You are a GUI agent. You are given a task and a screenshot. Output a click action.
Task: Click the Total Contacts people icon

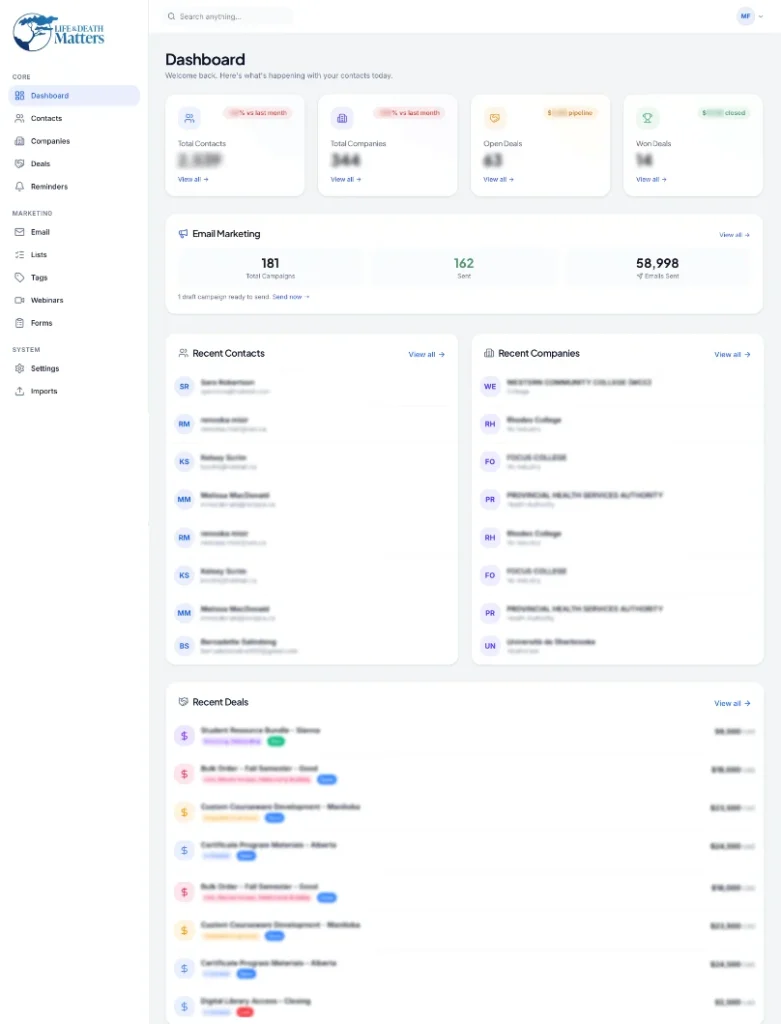pyautogui.click(x=189, y=118)
